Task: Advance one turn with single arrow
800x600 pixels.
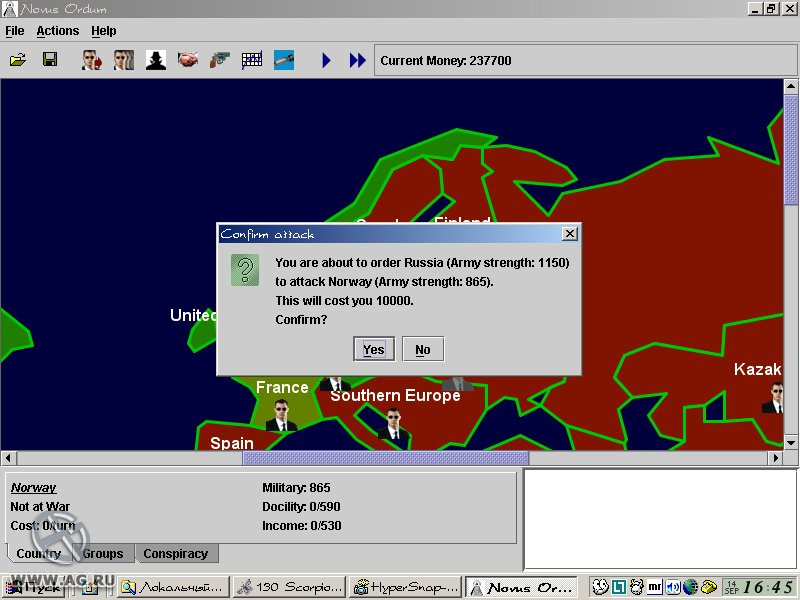Action: (x=327, y=60)
